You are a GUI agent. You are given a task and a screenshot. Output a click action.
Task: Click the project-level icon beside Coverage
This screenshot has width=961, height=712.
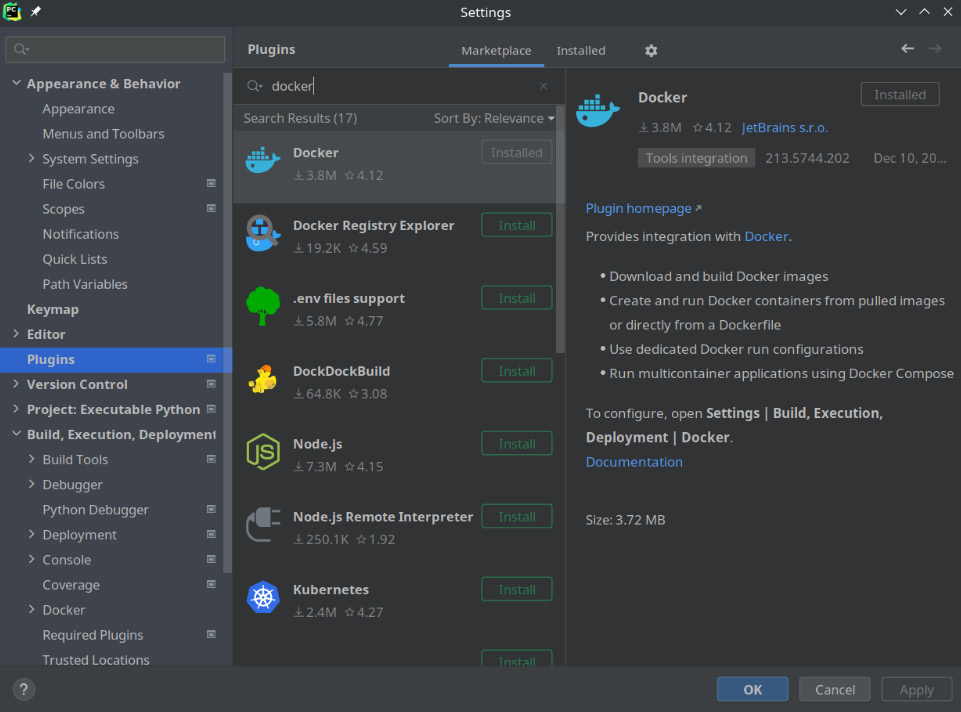(211, 585)
